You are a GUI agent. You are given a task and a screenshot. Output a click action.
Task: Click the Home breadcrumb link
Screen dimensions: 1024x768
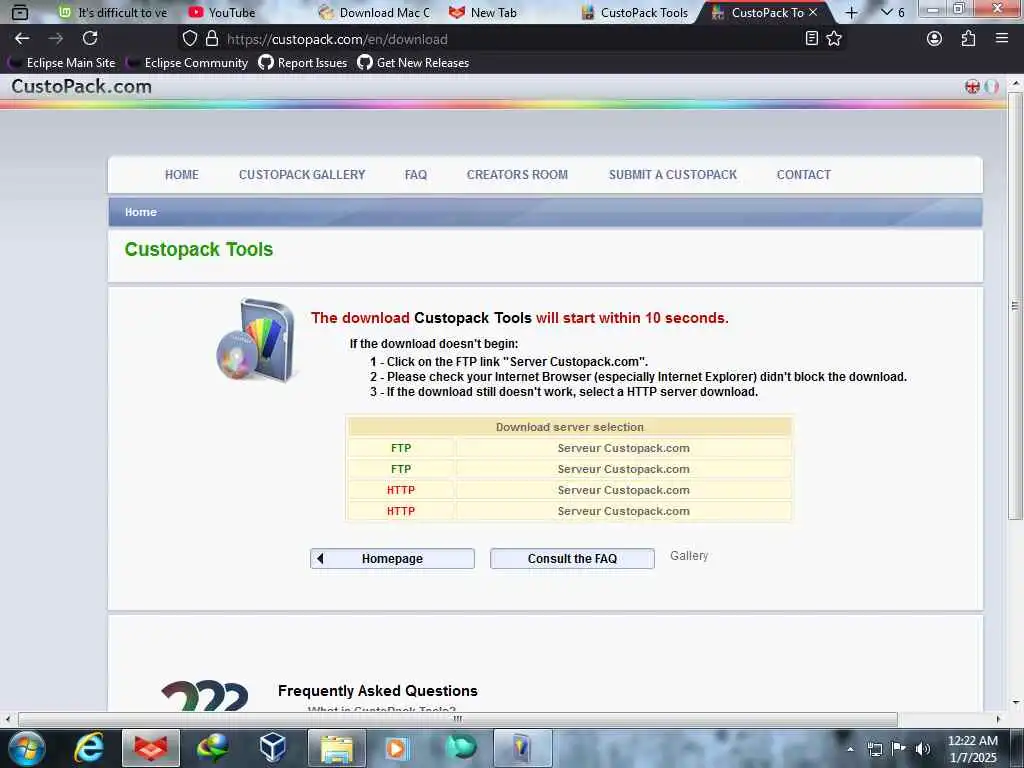pyautogui.click(x=140, y=212)
